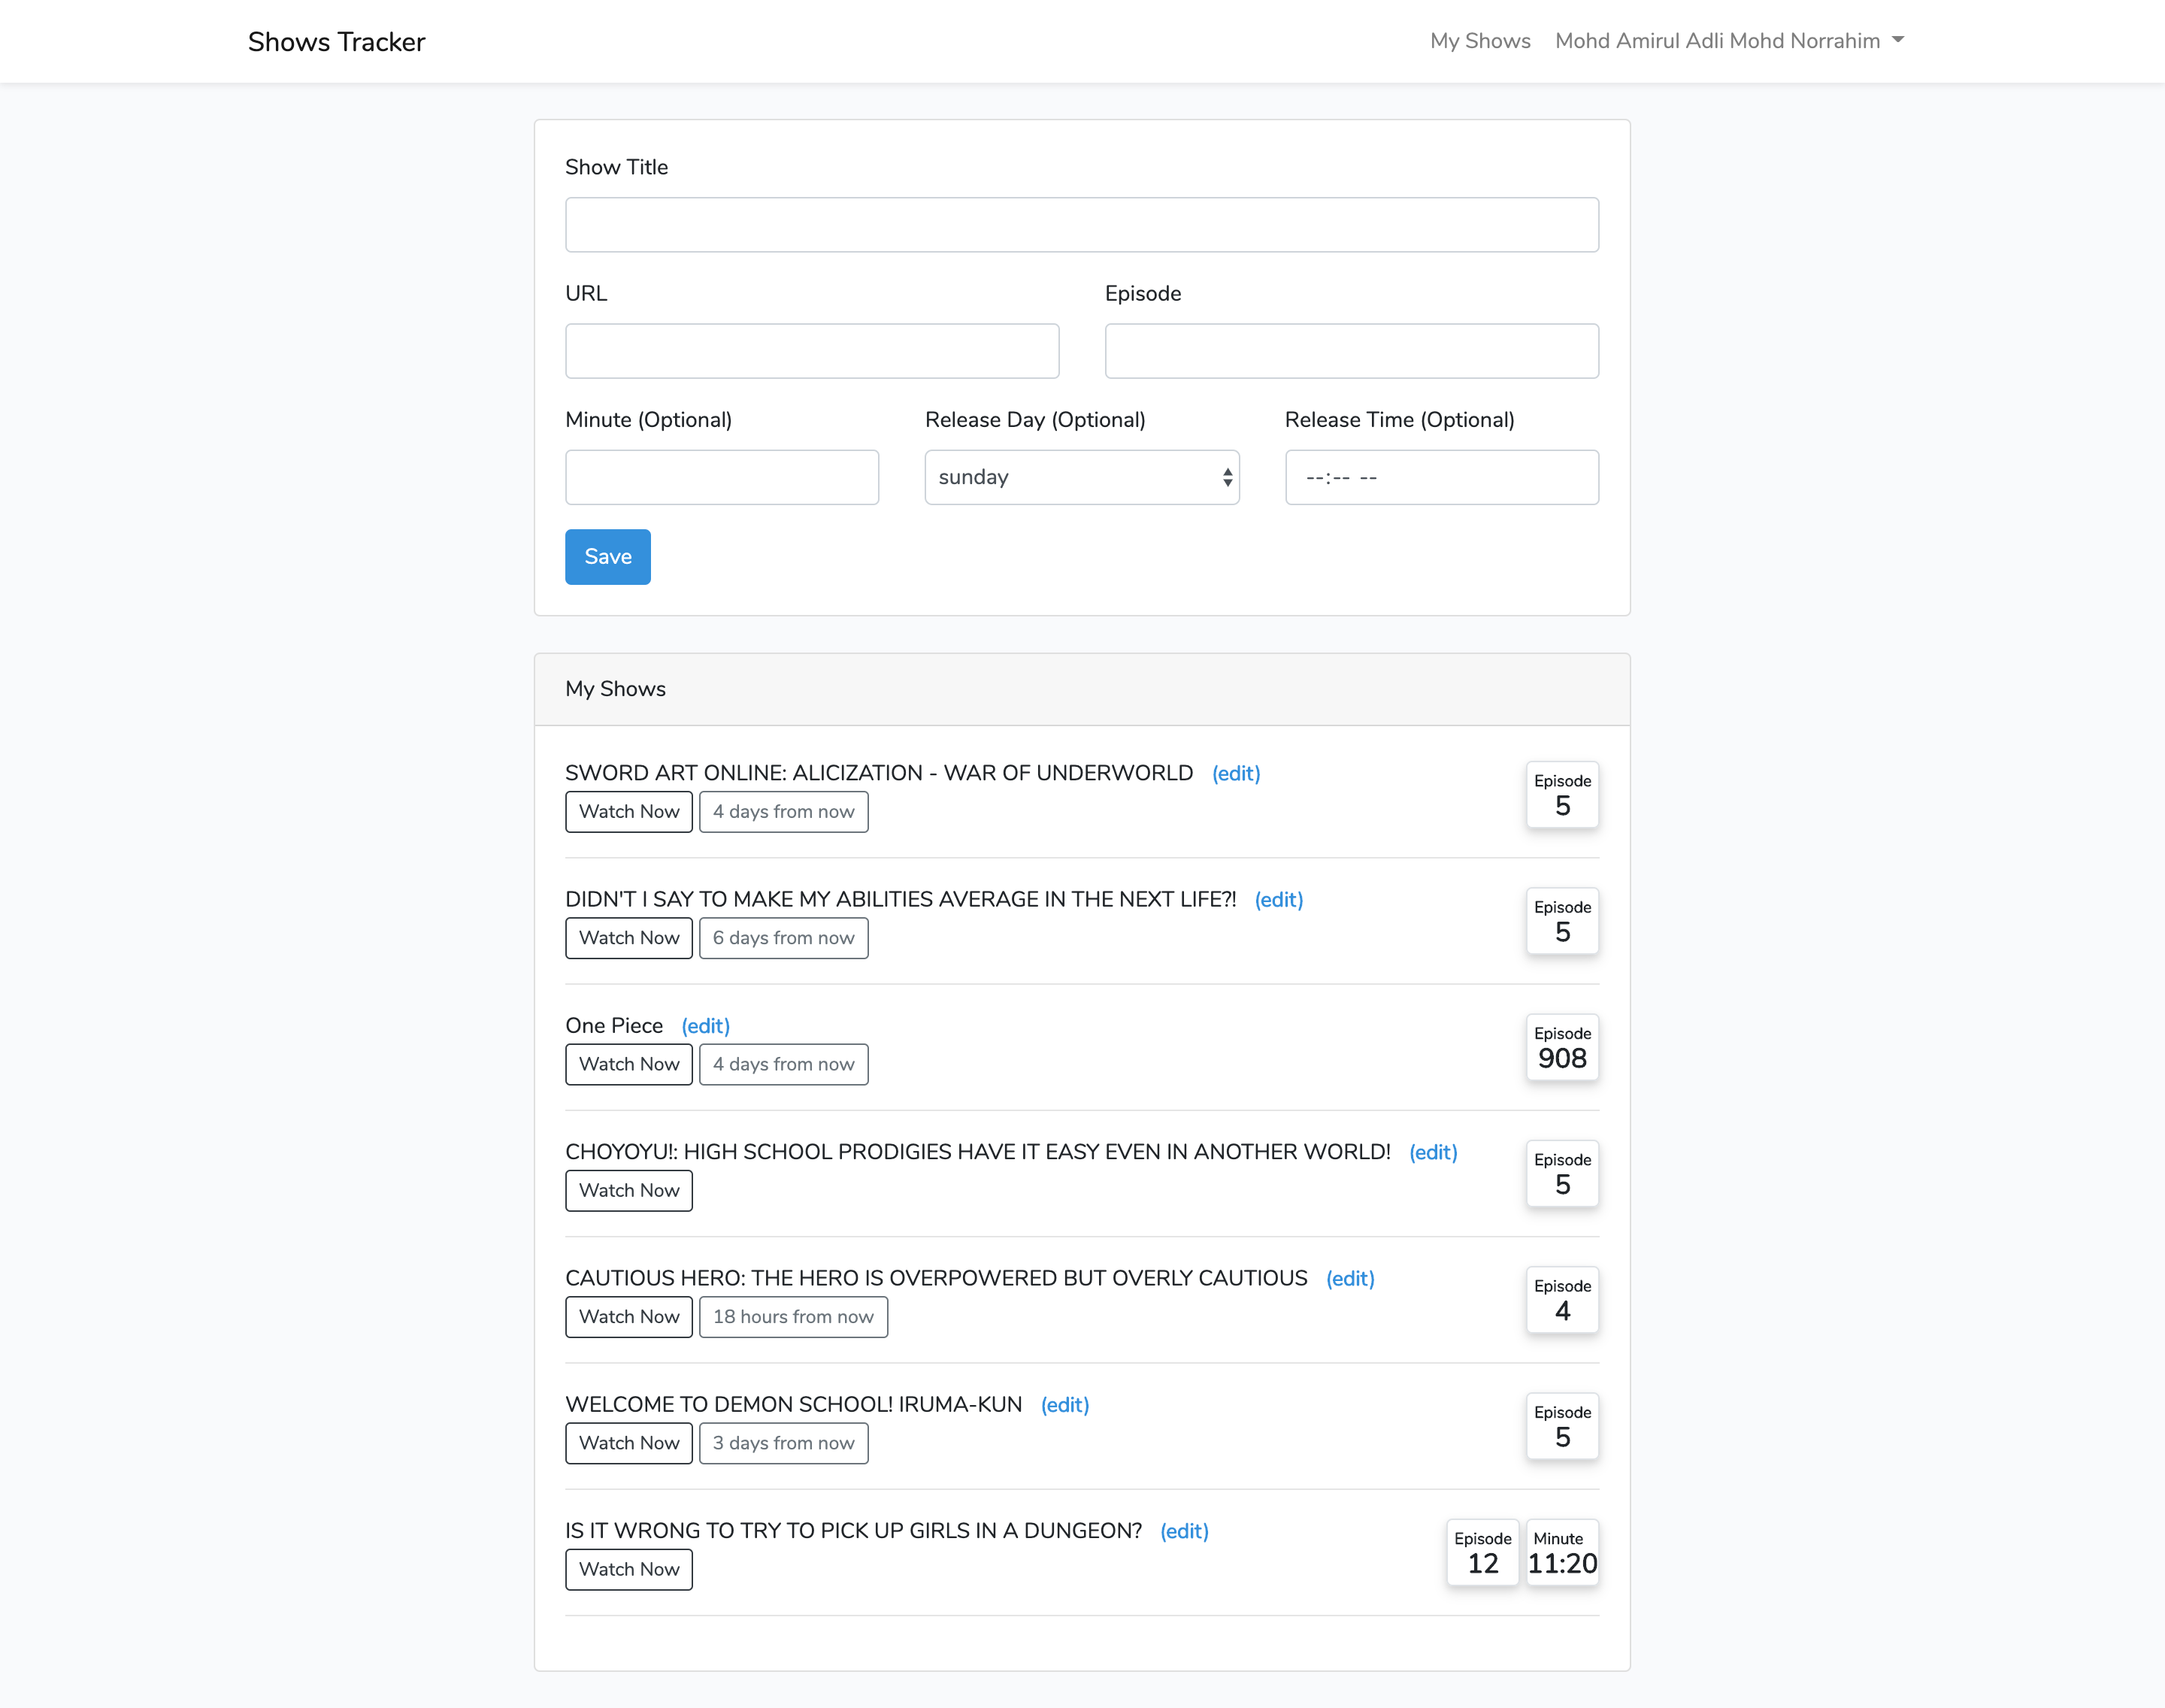The image size is (2165, 1708).
Task: Click the Shows Tracker brand title
Action: point(336,41)
